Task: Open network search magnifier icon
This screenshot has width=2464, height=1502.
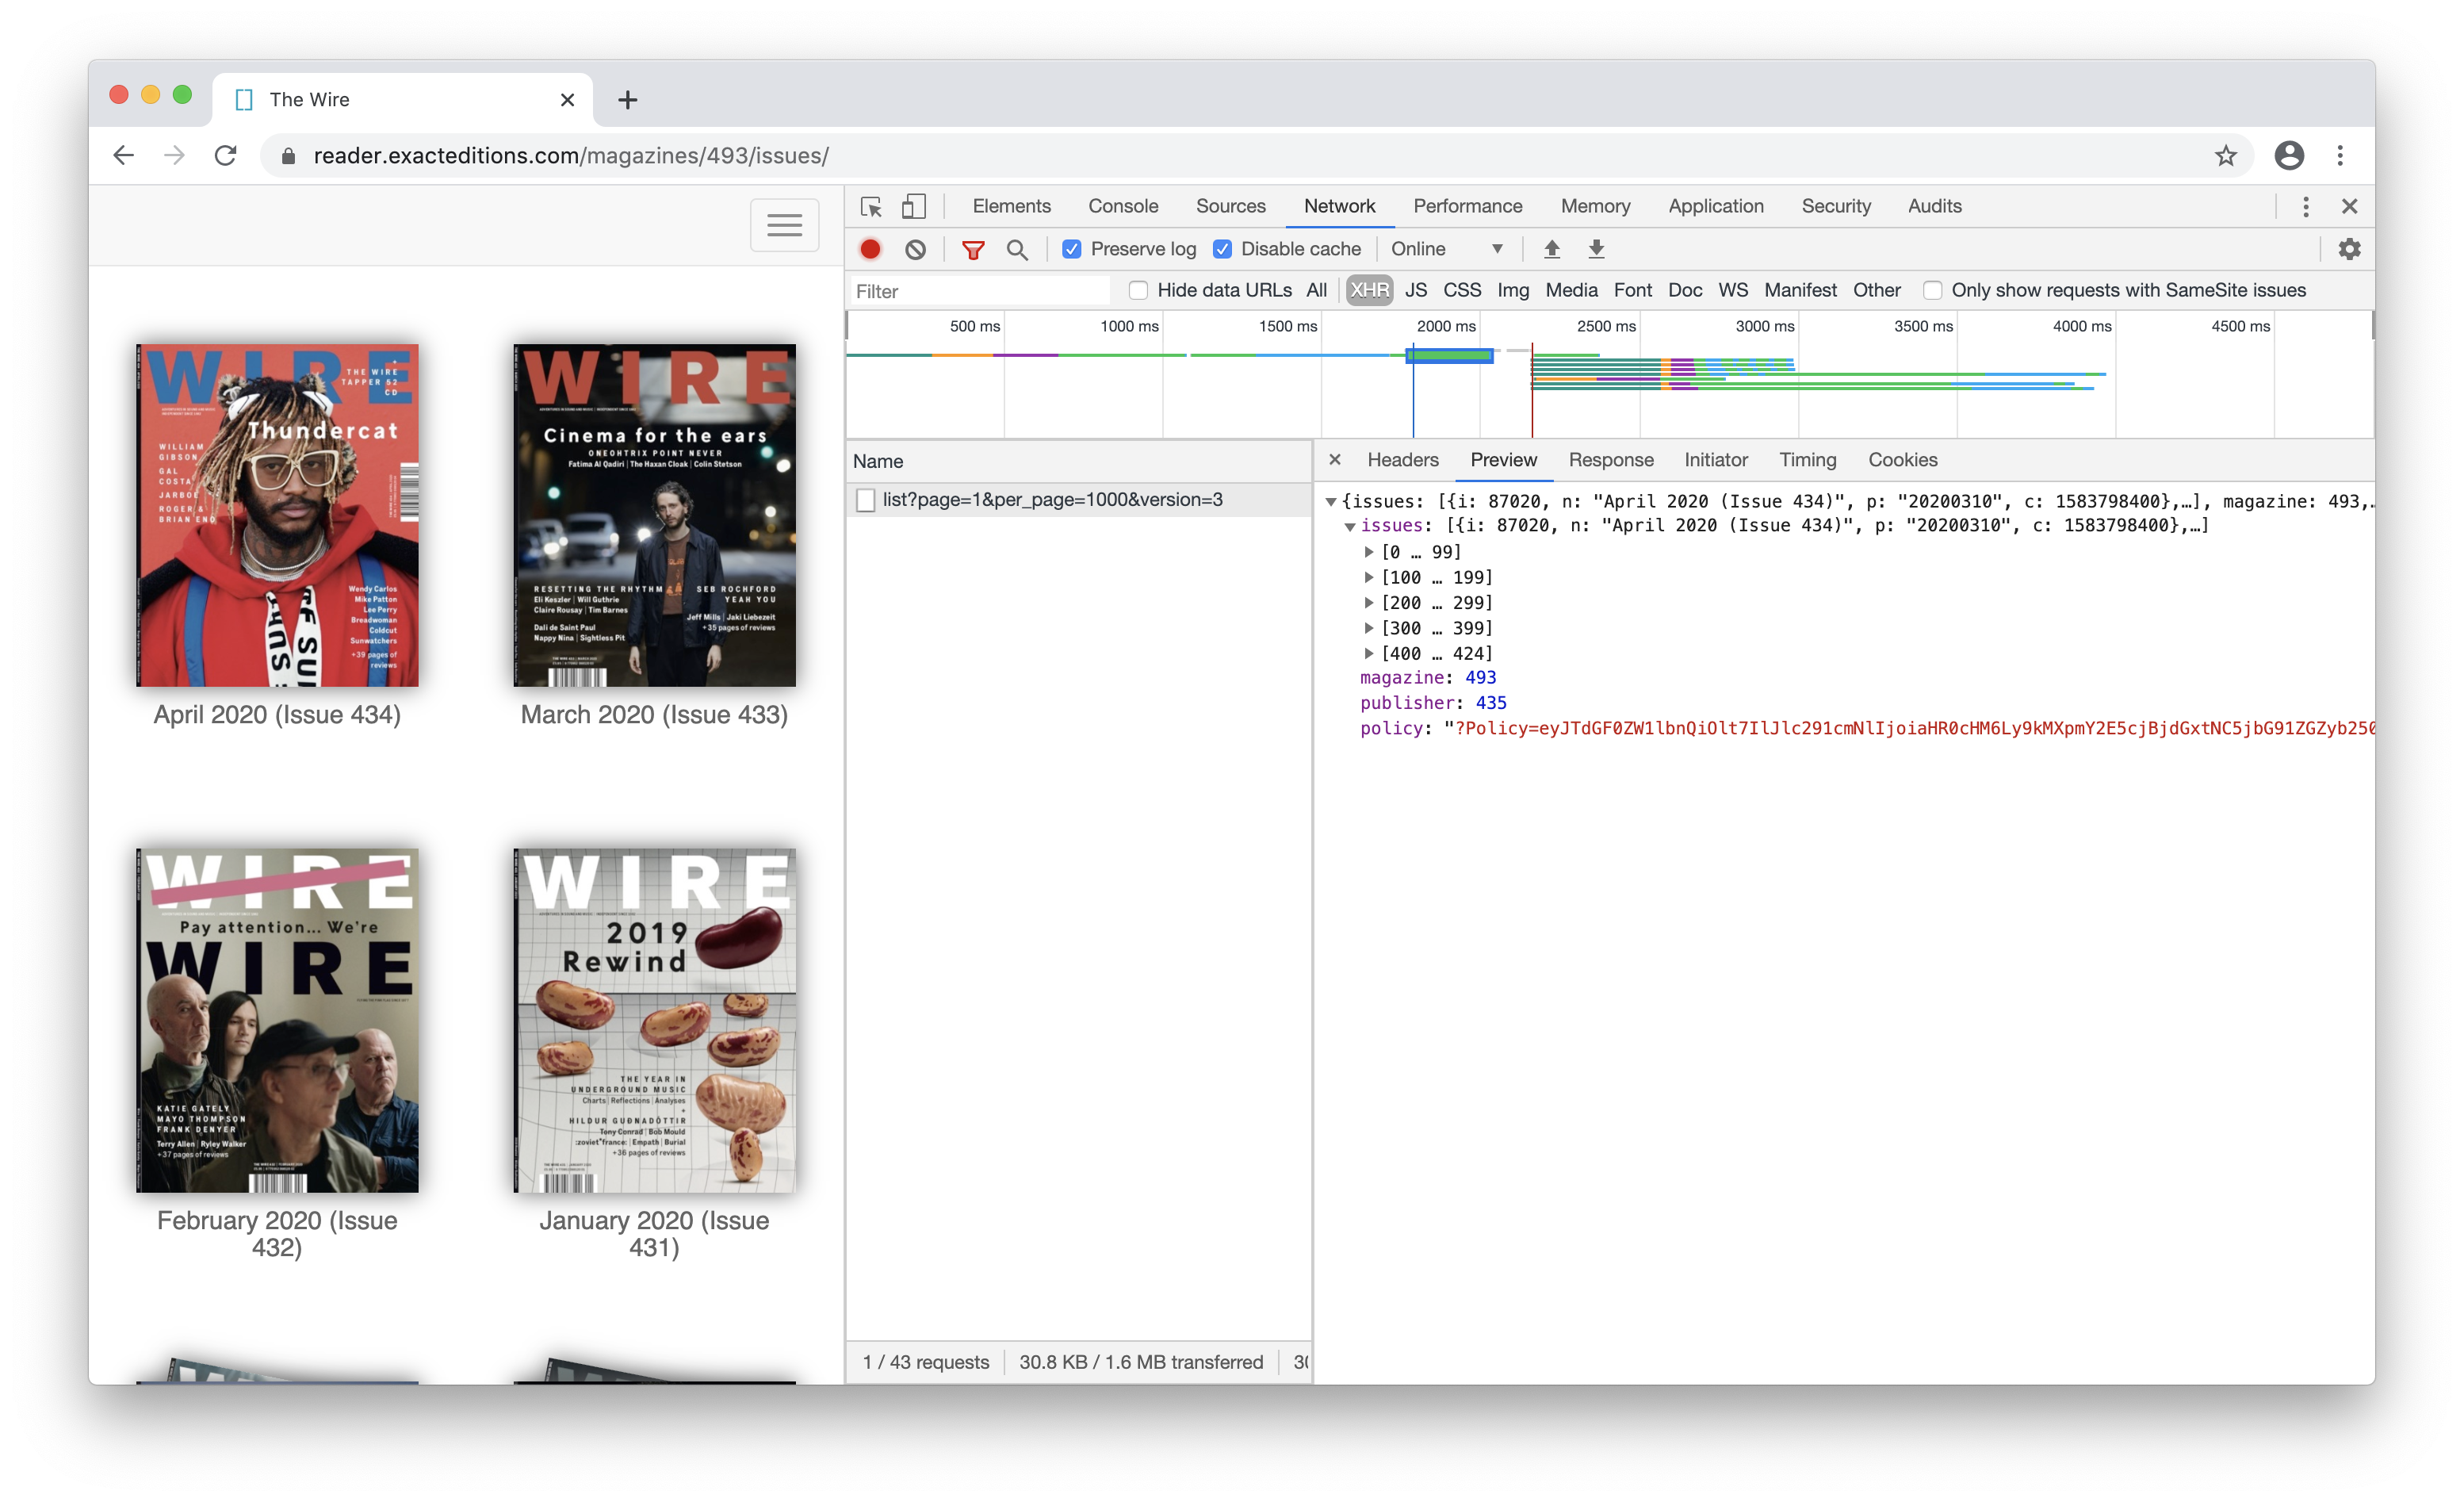Action: (1017, 249)
